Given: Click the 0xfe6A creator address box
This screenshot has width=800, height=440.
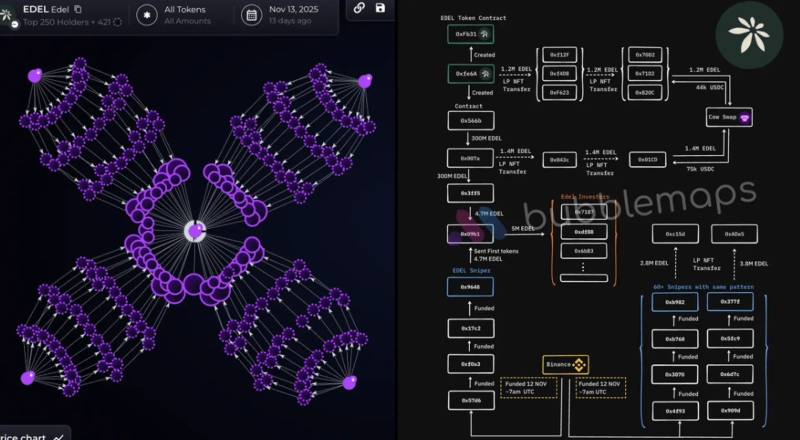Looking at the screenshot, I should [x=470, y=74].
